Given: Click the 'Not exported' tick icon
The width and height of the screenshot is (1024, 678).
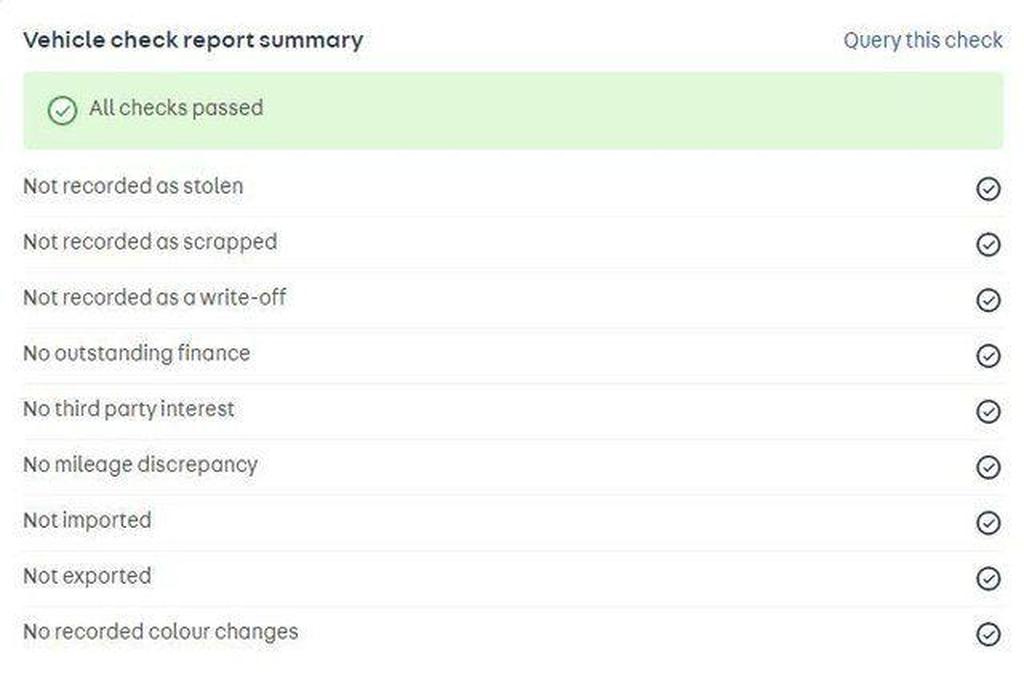Looking at the screenshot, I should (x=988, y=578).
